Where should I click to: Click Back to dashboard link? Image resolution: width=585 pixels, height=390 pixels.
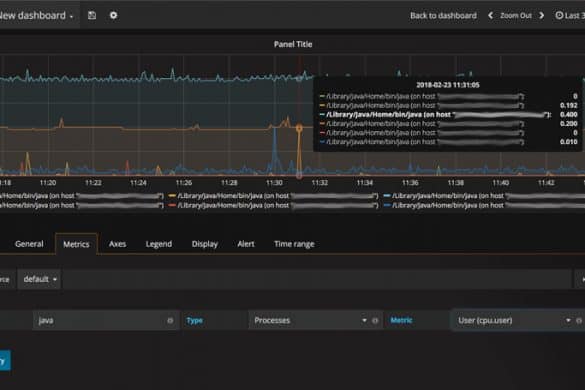coord(443,15)
